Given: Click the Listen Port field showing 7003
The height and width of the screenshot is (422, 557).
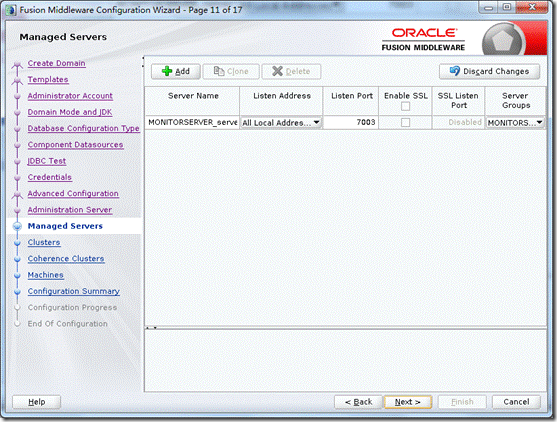Looking at the screenshot, I should 351,122.
